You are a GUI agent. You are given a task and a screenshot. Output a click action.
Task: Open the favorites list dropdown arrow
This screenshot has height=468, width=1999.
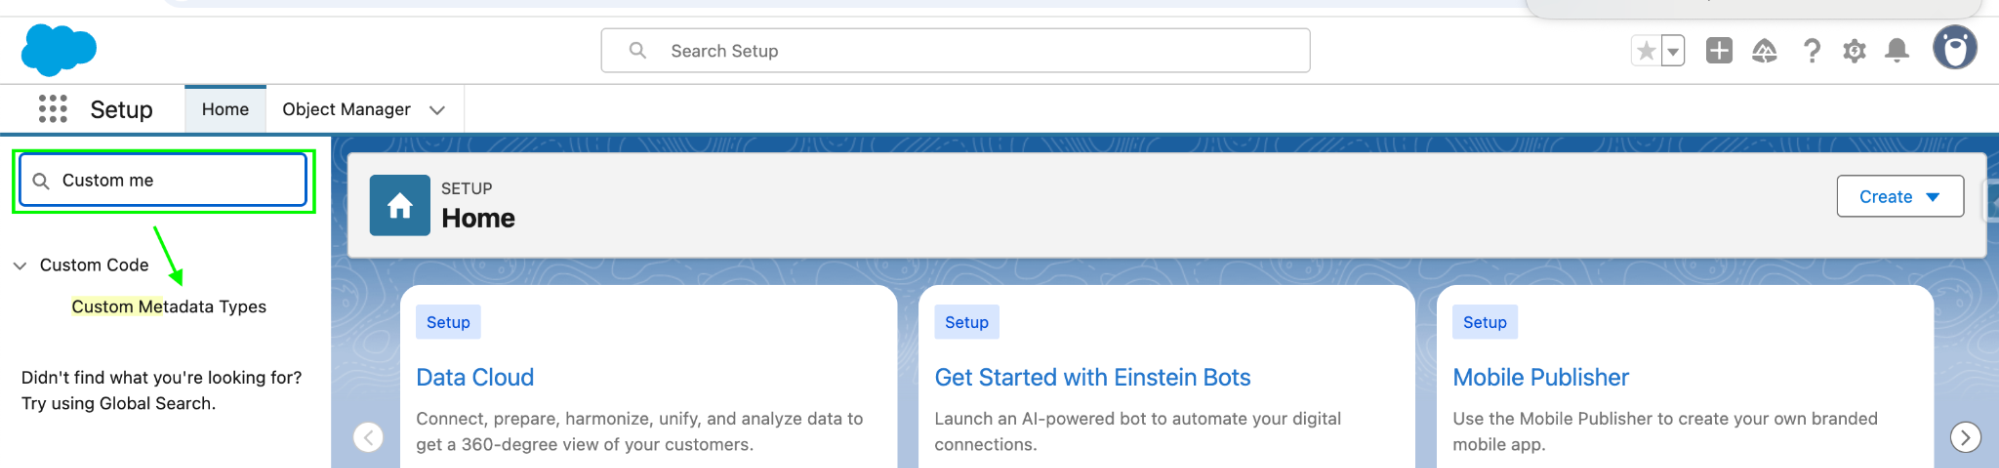[x=1673, y=50]
